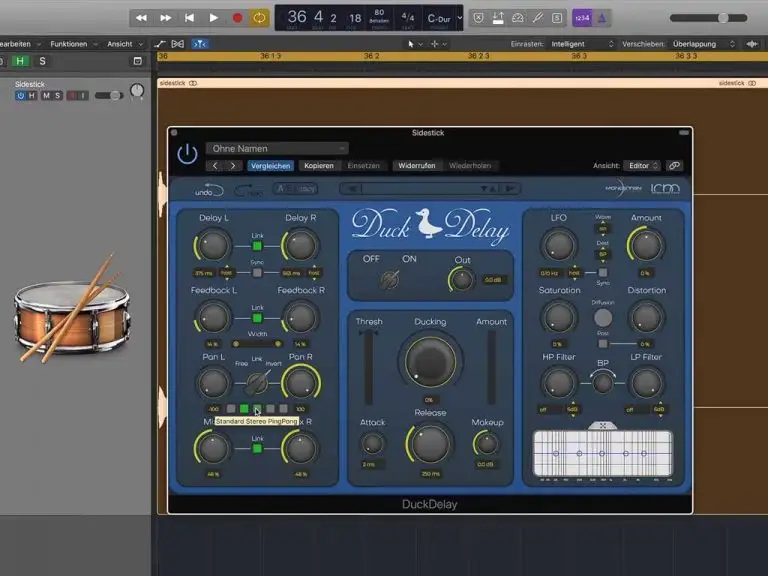Click the low latency speedometer icon
768x576 pixels.
coord(518,18)
